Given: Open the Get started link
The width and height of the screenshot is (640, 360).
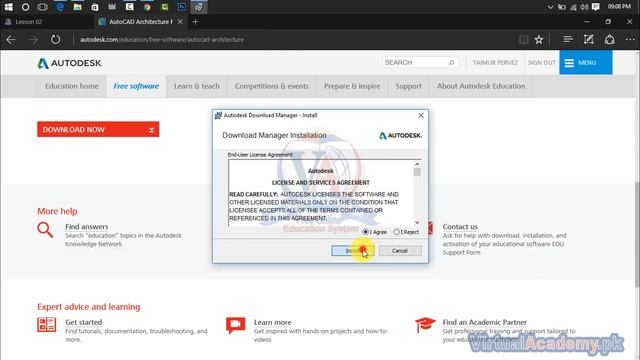Looking at the screenshot, I should [x=84, y=322].
